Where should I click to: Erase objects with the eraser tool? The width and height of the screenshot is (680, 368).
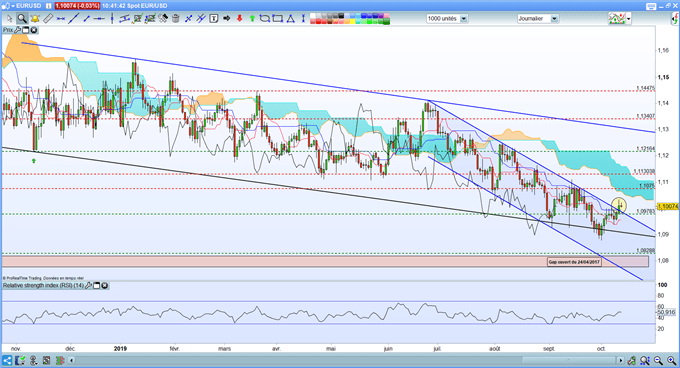tap(163, 19)
